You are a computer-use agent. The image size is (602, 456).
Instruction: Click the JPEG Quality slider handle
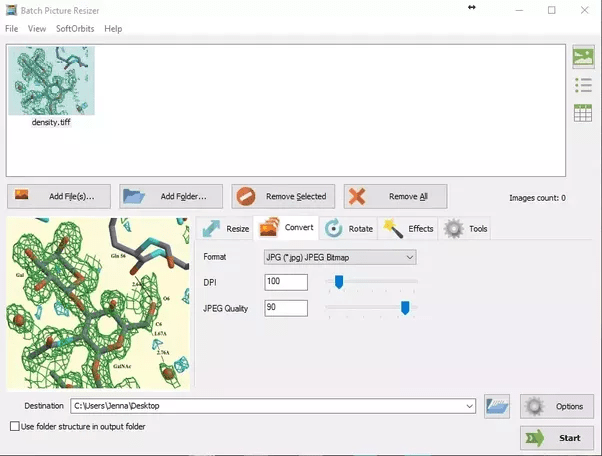point(405,308)
